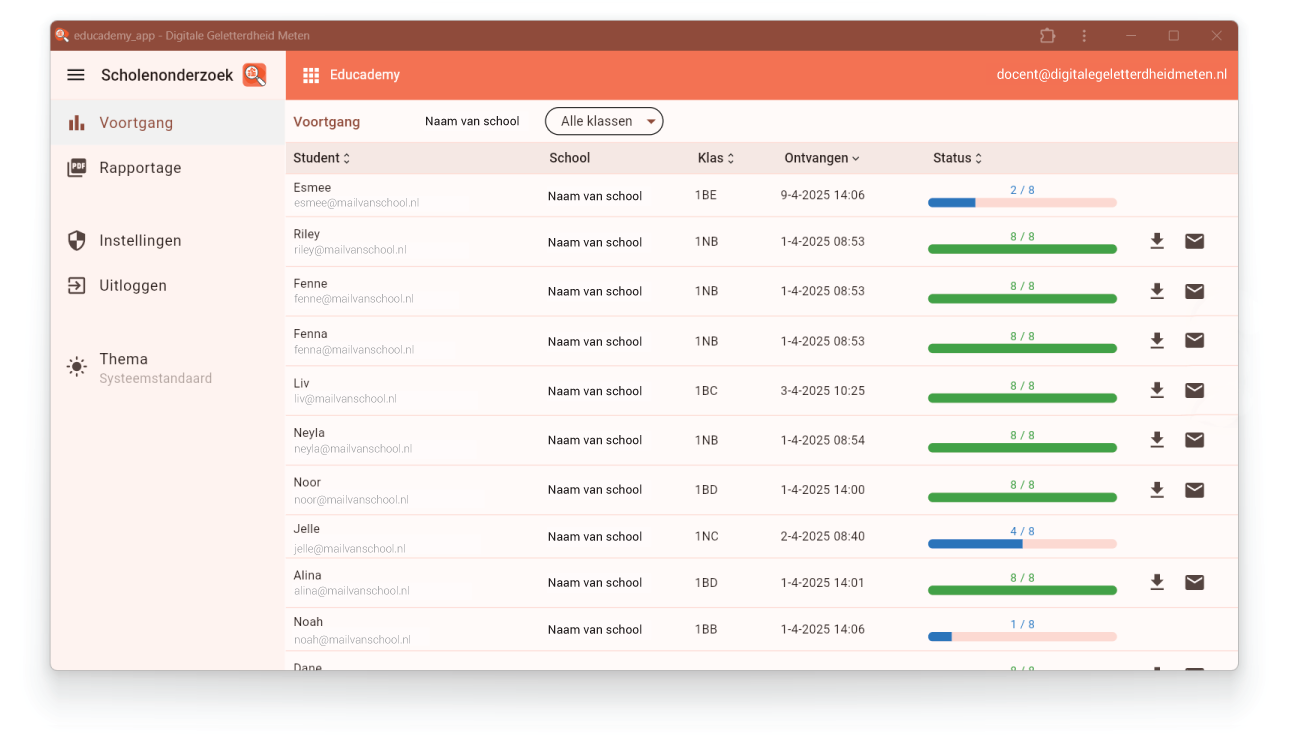Click the docent email address in header
Screen dimensions: 1292x746
point(1111,75)
